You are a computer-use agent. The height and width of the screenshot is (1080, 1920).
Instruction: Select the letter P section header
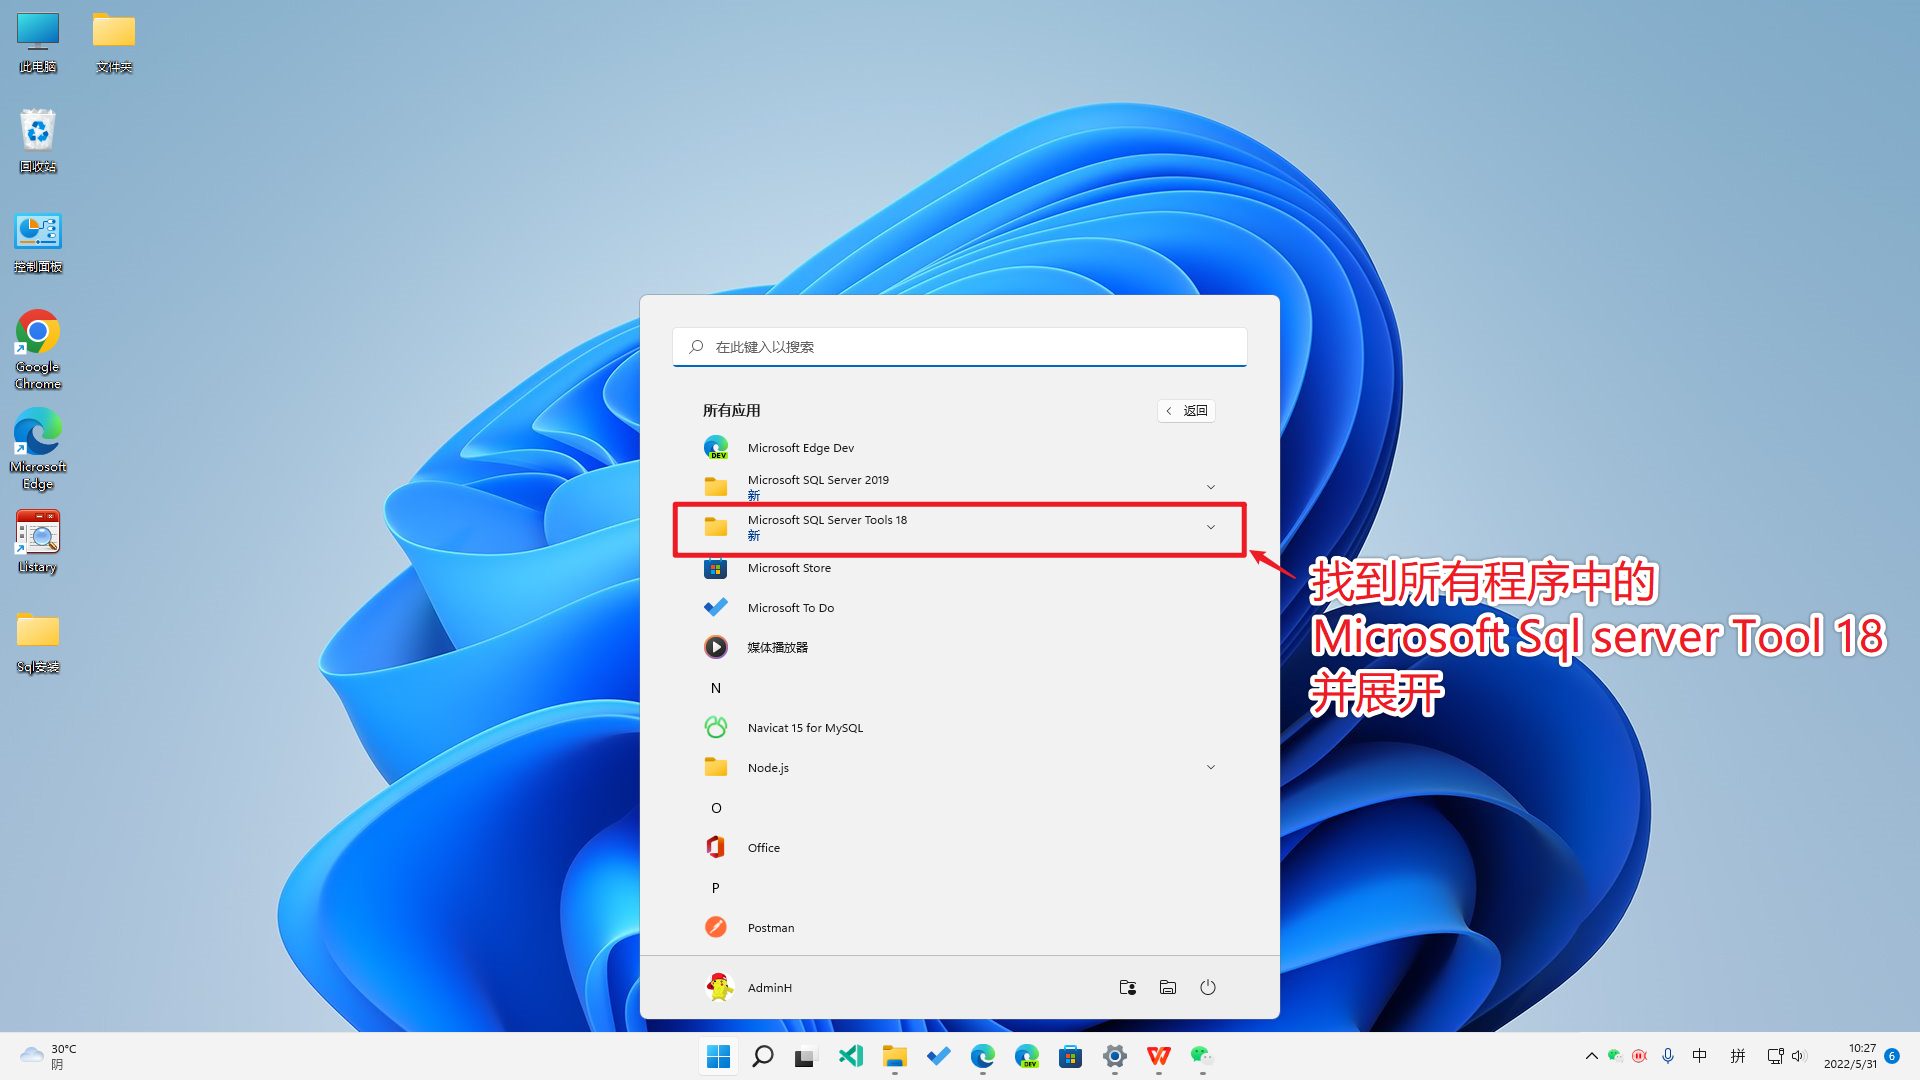click(716, 888)
